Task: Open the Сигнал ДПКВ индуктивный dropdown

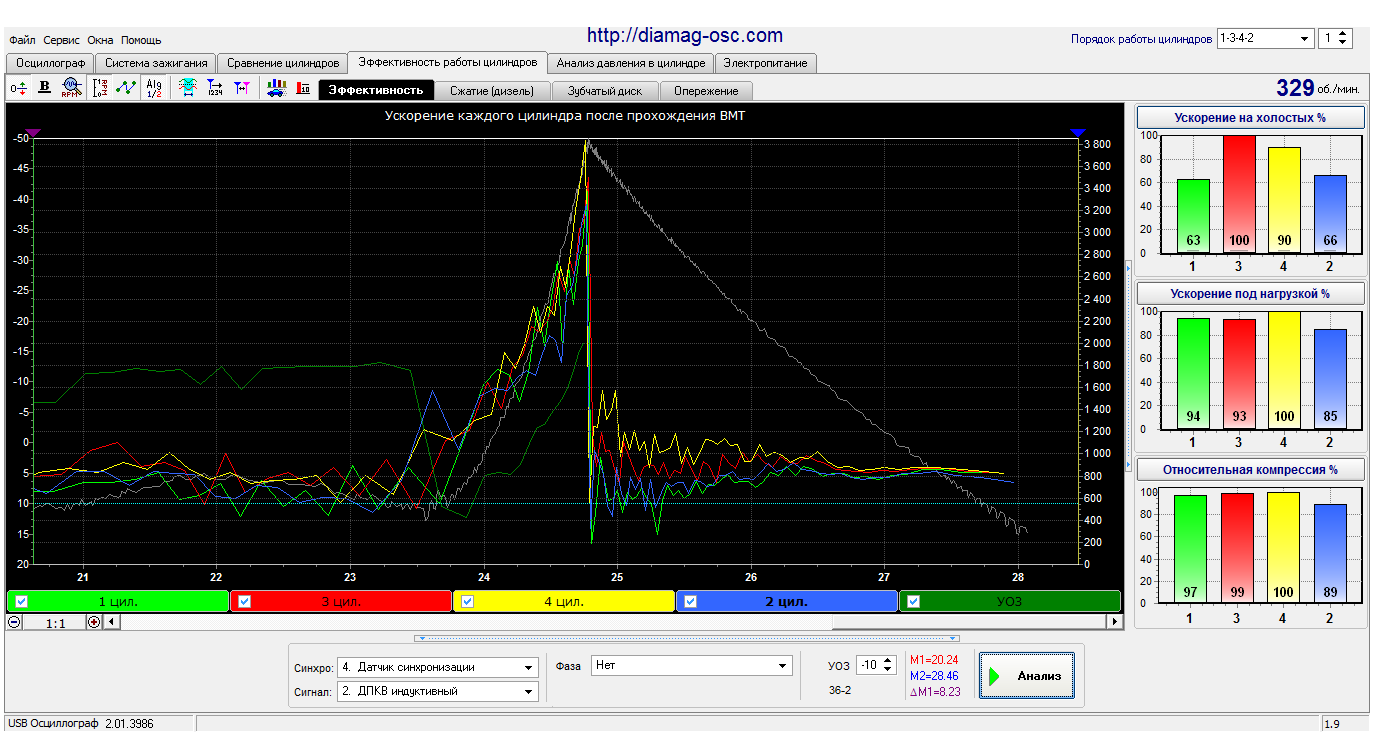Action: (x=438, y=691)
